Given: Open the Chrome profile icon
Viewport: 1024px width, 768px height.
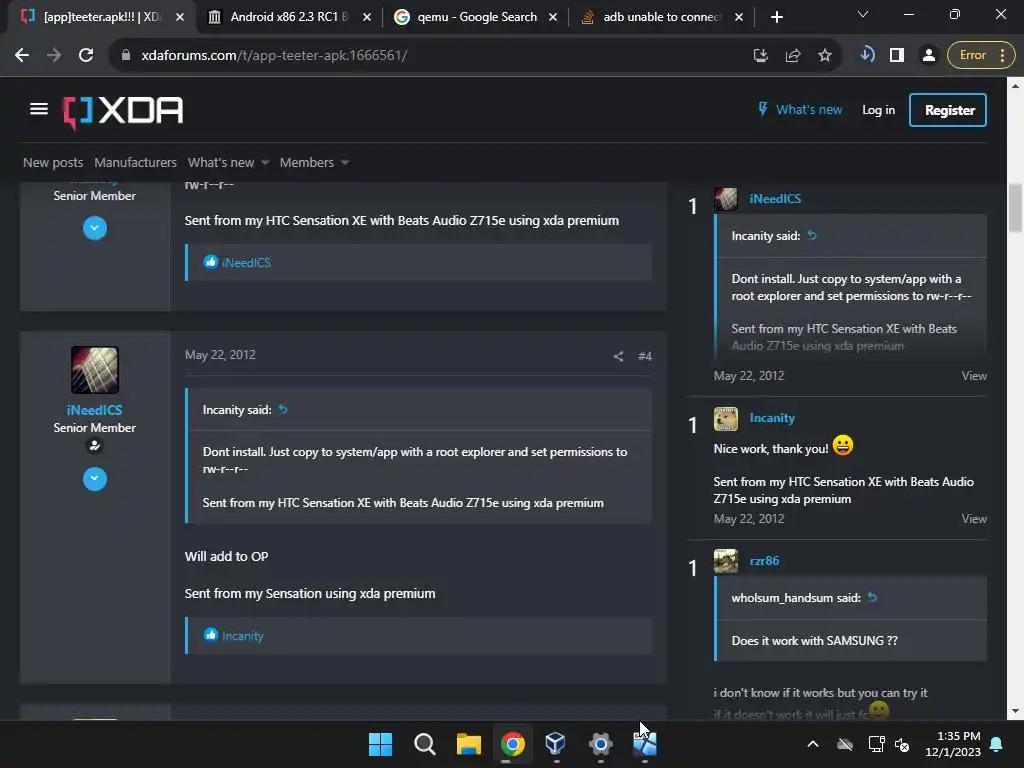Looking at the screenshot, I should tap(929, 56).
